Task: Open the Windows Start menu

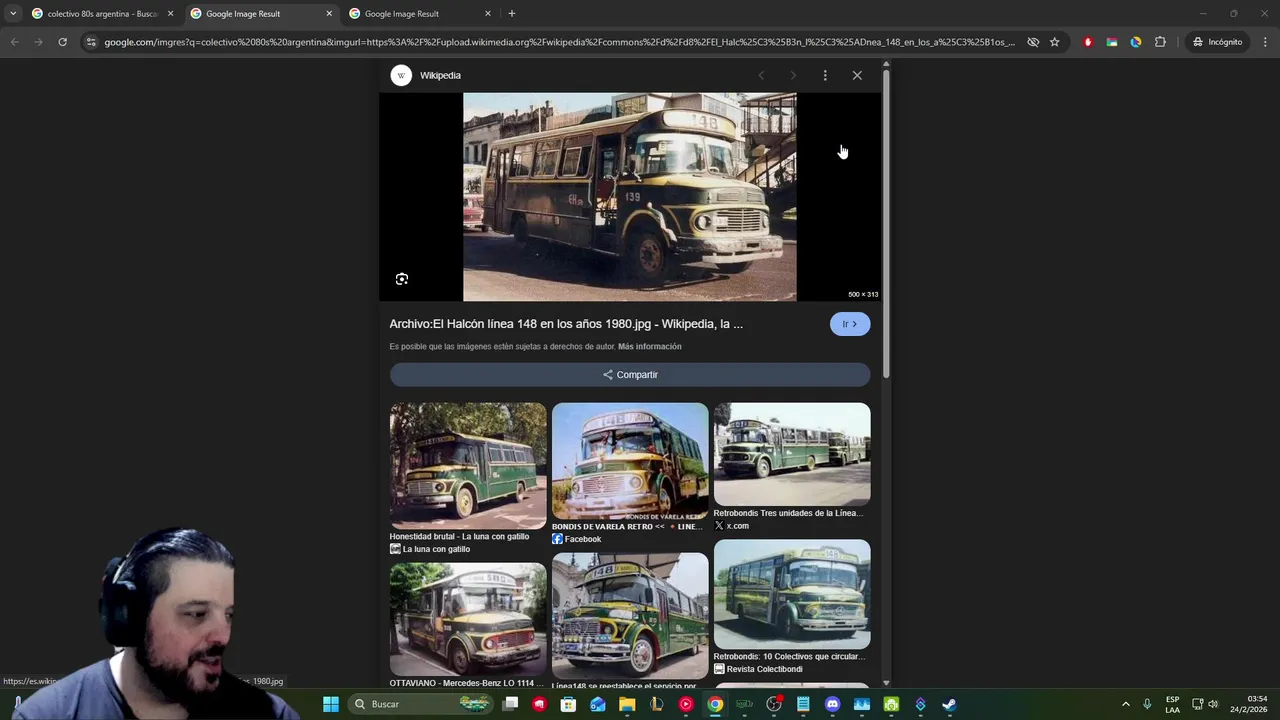Action: [331, 704]
